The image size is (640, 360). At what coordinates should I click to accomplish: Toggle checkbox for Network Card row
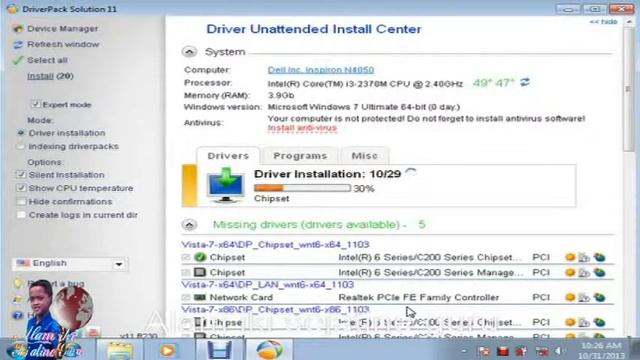pos(186,298)
